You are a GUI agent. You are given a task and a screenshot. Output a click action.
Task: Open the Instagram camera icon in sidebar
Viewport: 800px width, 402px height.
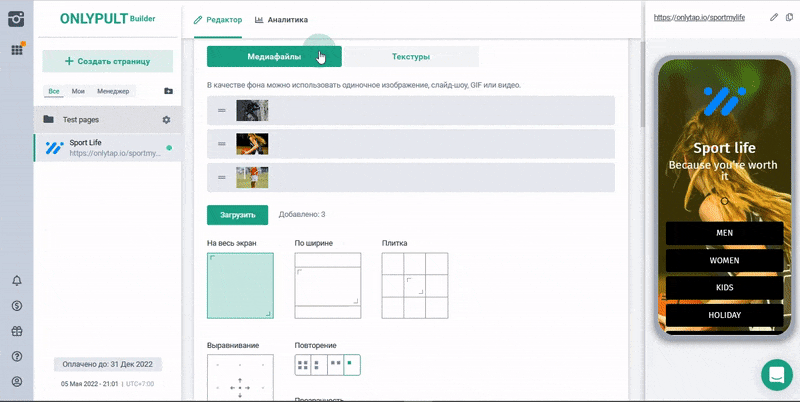pyautogui.click(x=16, y=17)
